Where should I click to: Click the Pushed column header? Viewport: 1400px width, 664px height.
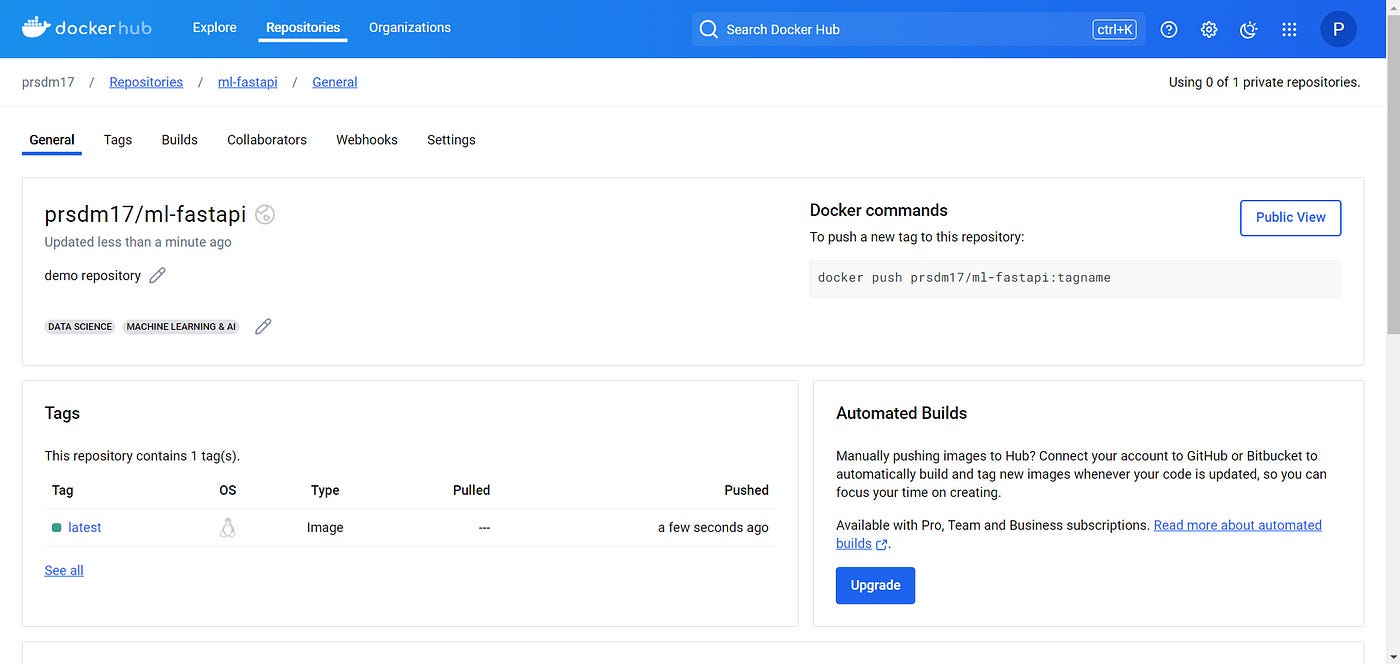[x=746, y=490]
